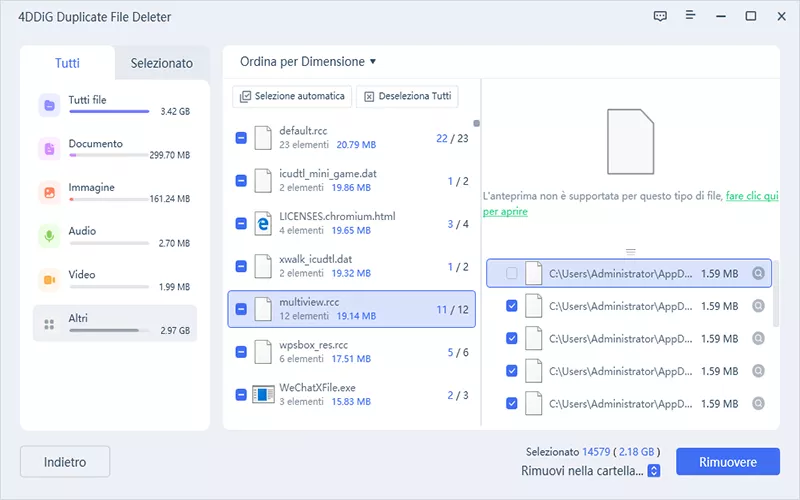
Task: Click the 2.18 GB selected size text
Action: click(x=636, y=452)
